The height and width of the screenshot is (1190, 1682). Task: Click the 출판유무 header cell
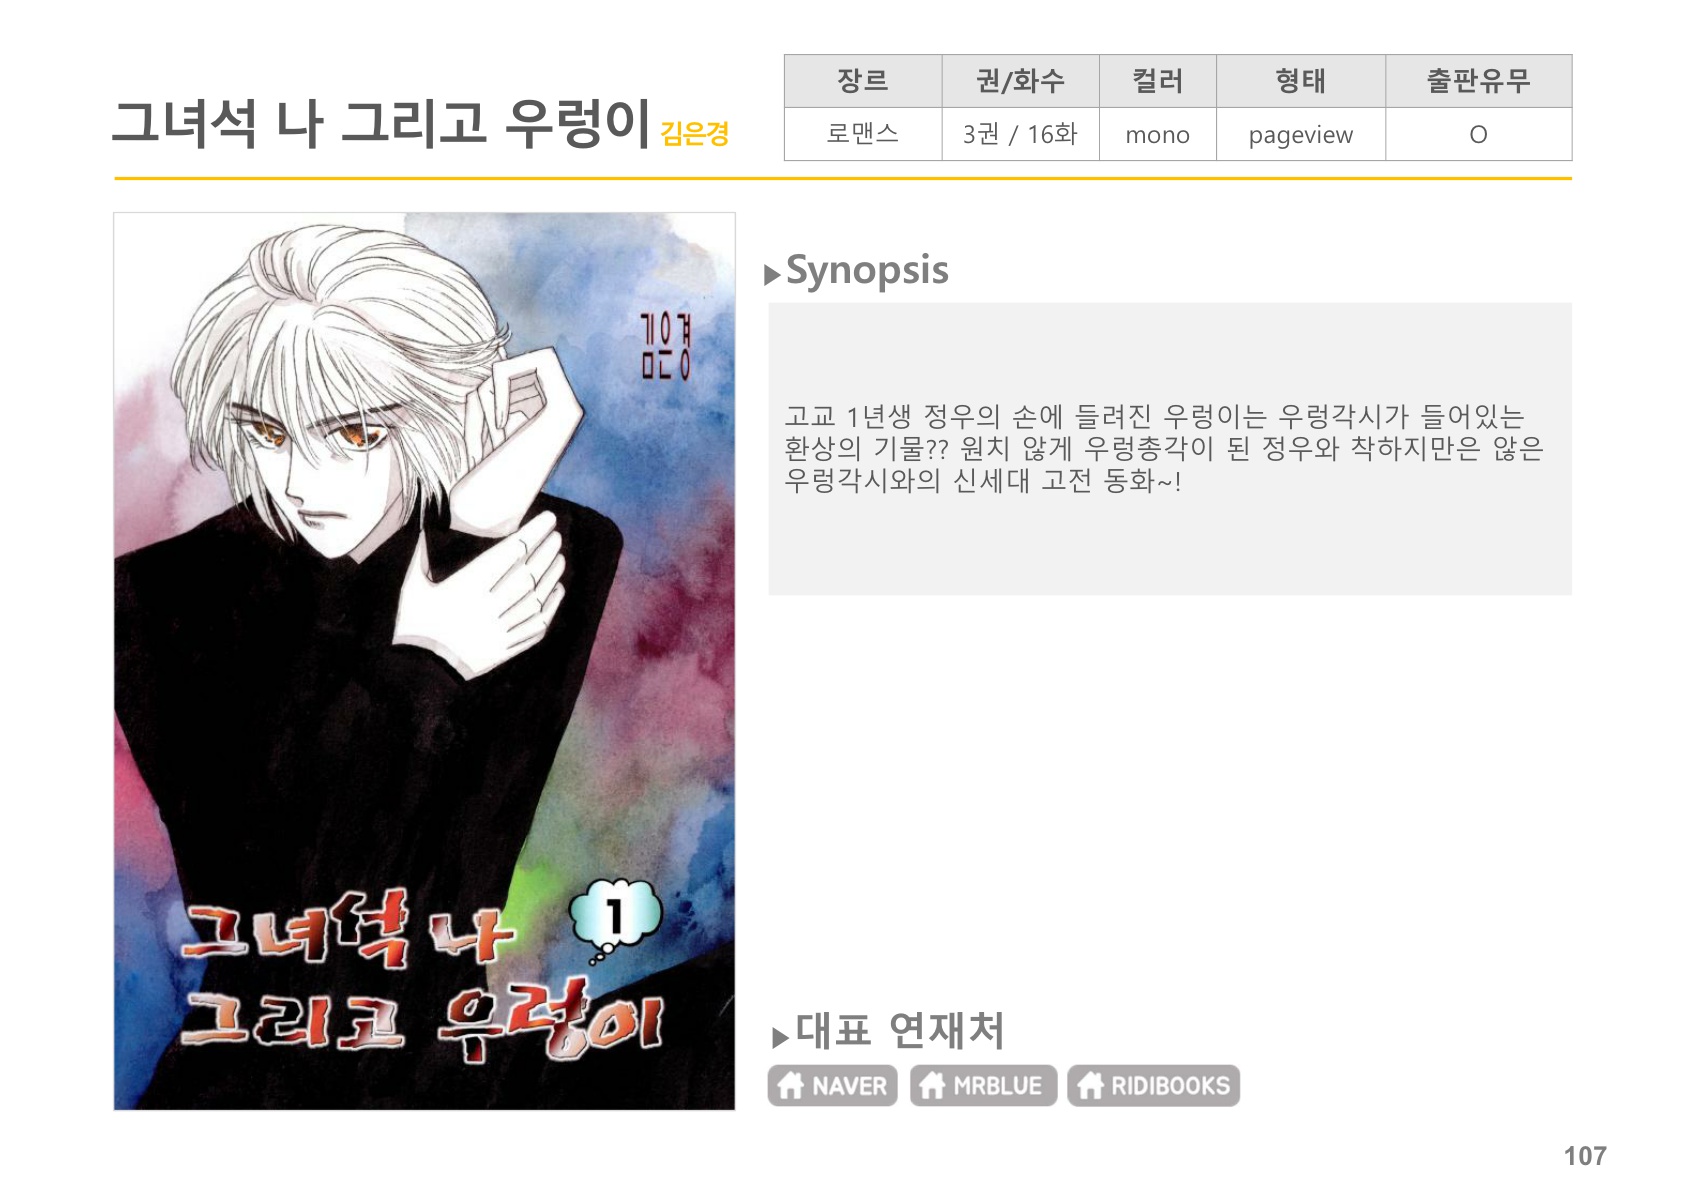[x=1478, y=81]
